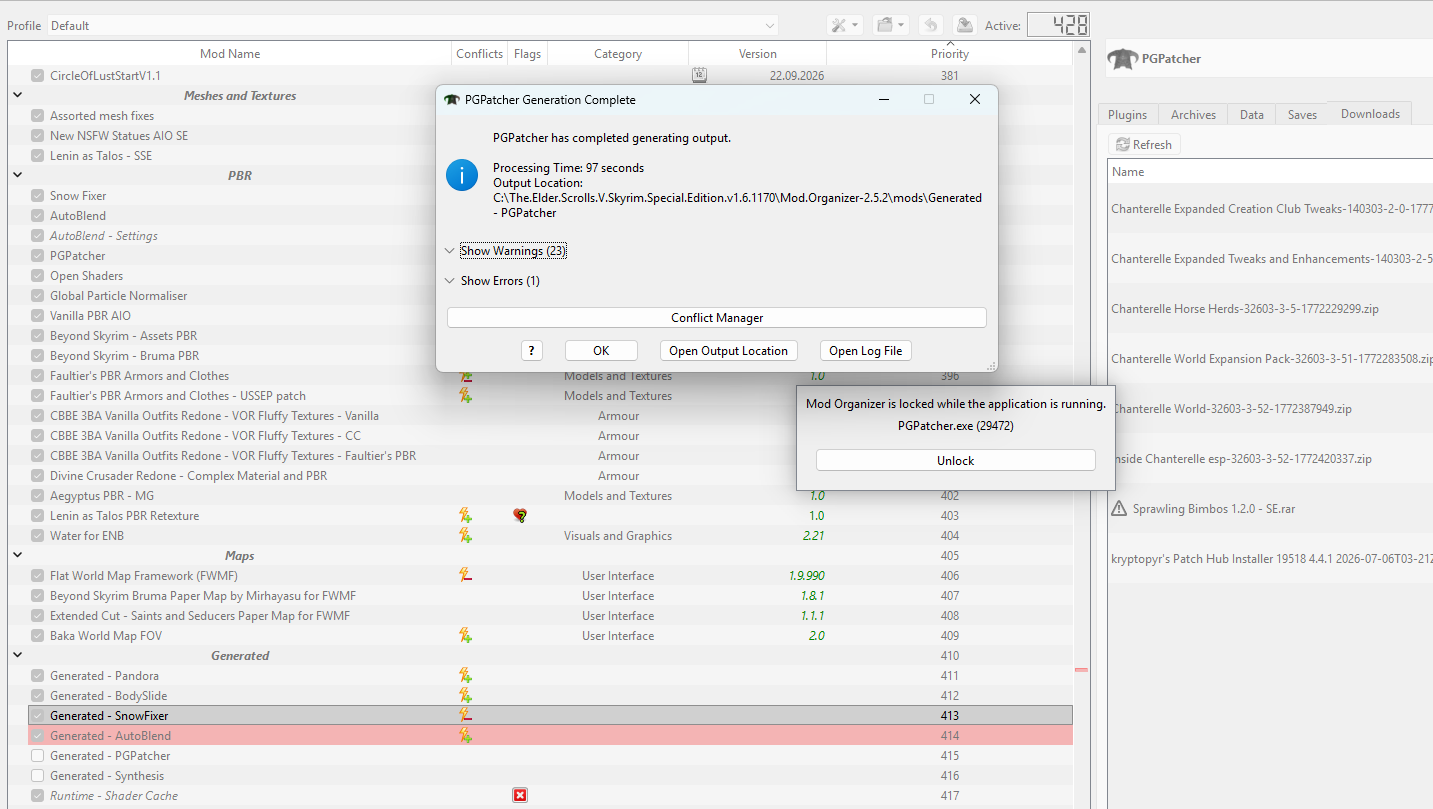Toggle the Baka World Map FOV checkbox

[37, 636]
